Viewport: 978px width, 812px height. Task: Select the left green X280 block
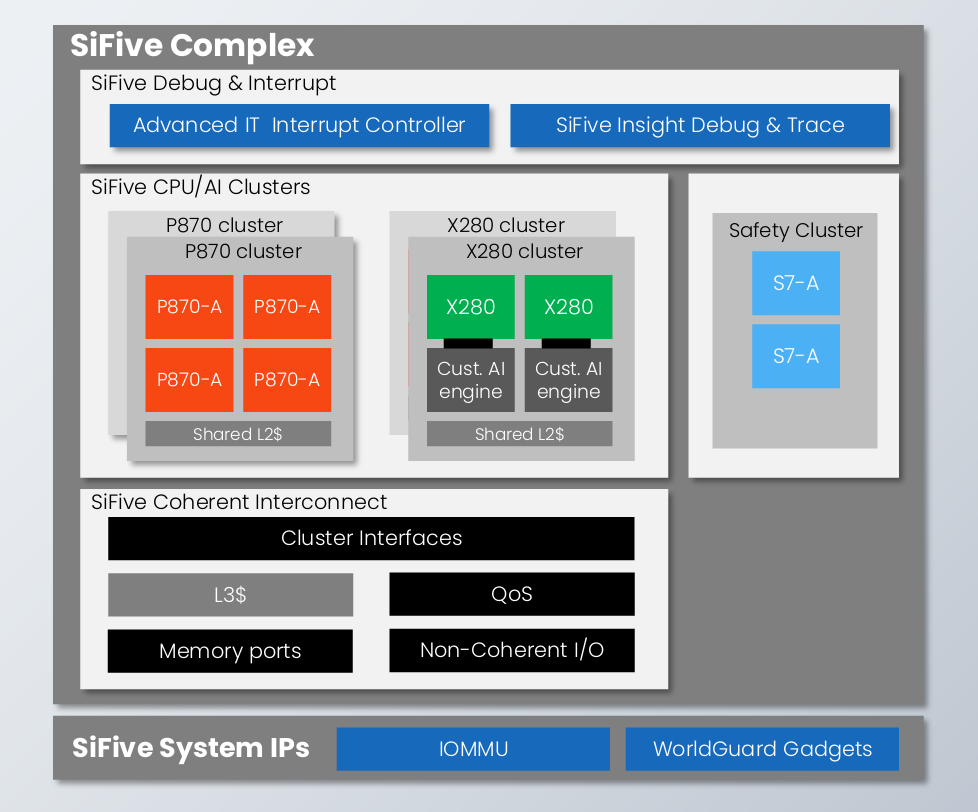pyautogui.click(x=470, y=307)
